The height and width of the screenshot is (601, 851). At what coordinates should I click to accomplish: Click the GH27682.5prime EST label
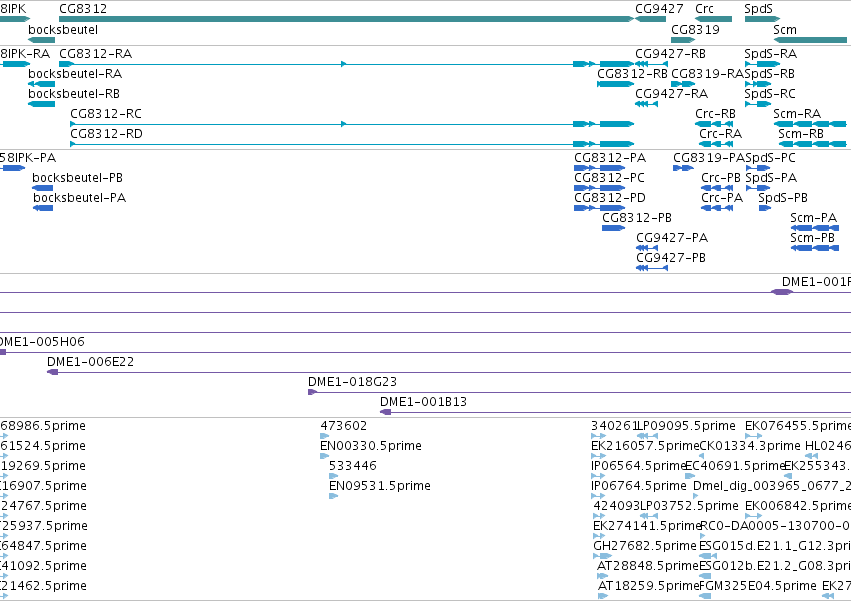645,546
